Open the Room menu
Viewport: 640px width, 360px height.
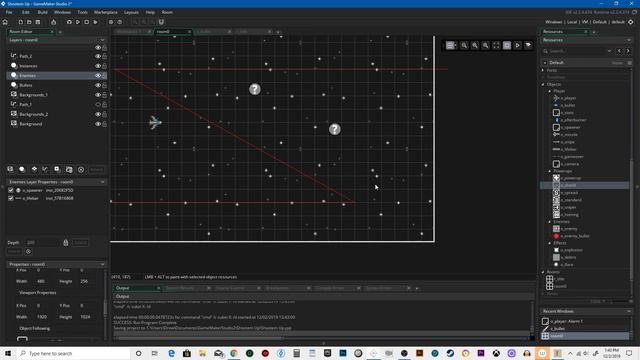(167, 12)
